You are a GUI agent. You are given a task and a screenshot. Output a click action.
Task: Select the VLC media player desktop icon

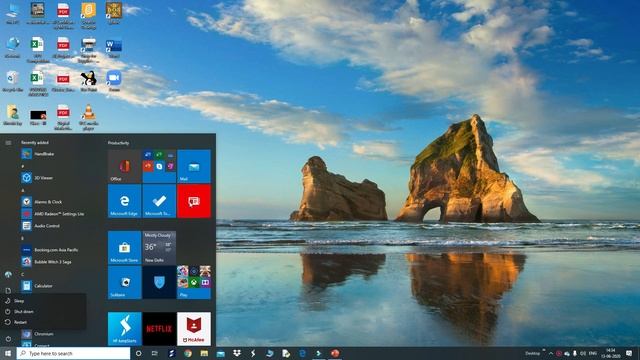[89, 117]
